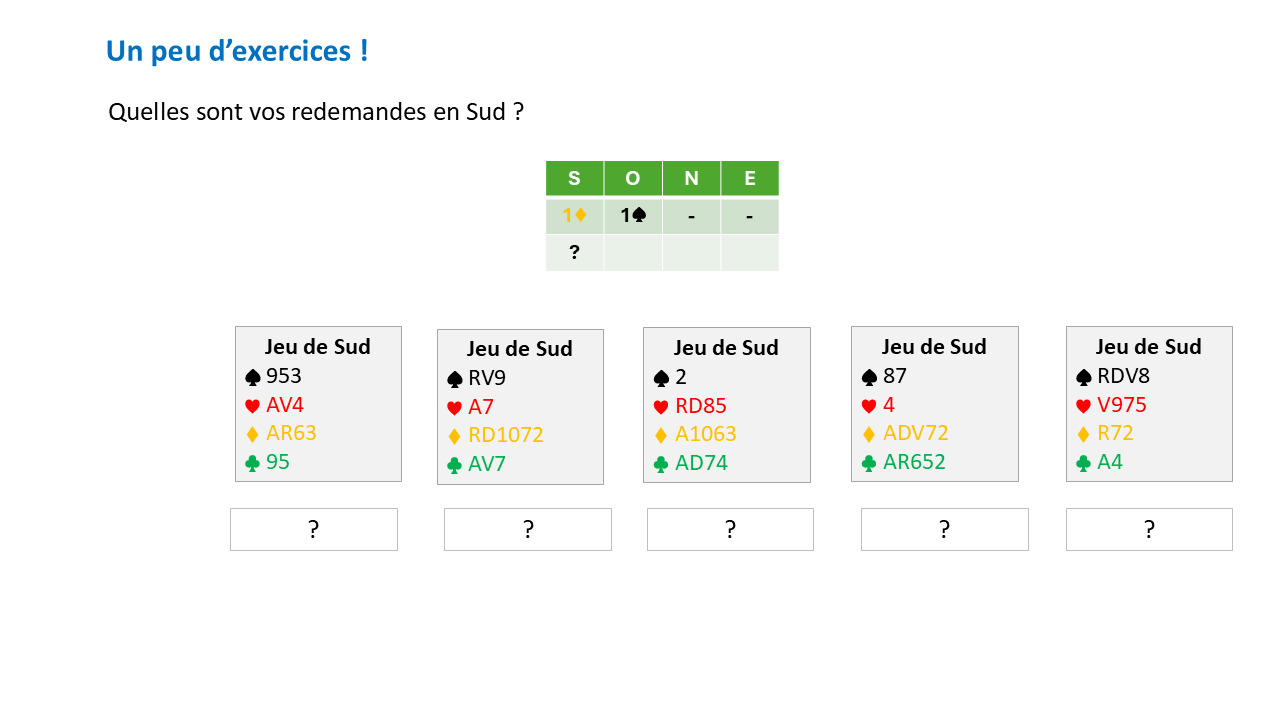Click the answer box under the RV9 hand

[528, 529]
